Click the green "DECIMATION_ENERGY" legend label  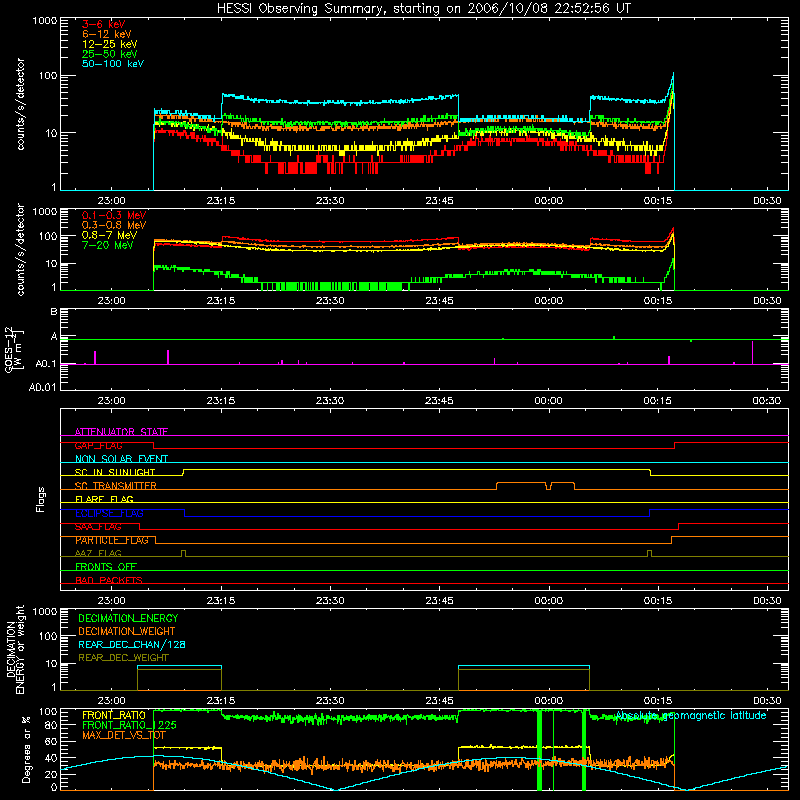point(128,618)
